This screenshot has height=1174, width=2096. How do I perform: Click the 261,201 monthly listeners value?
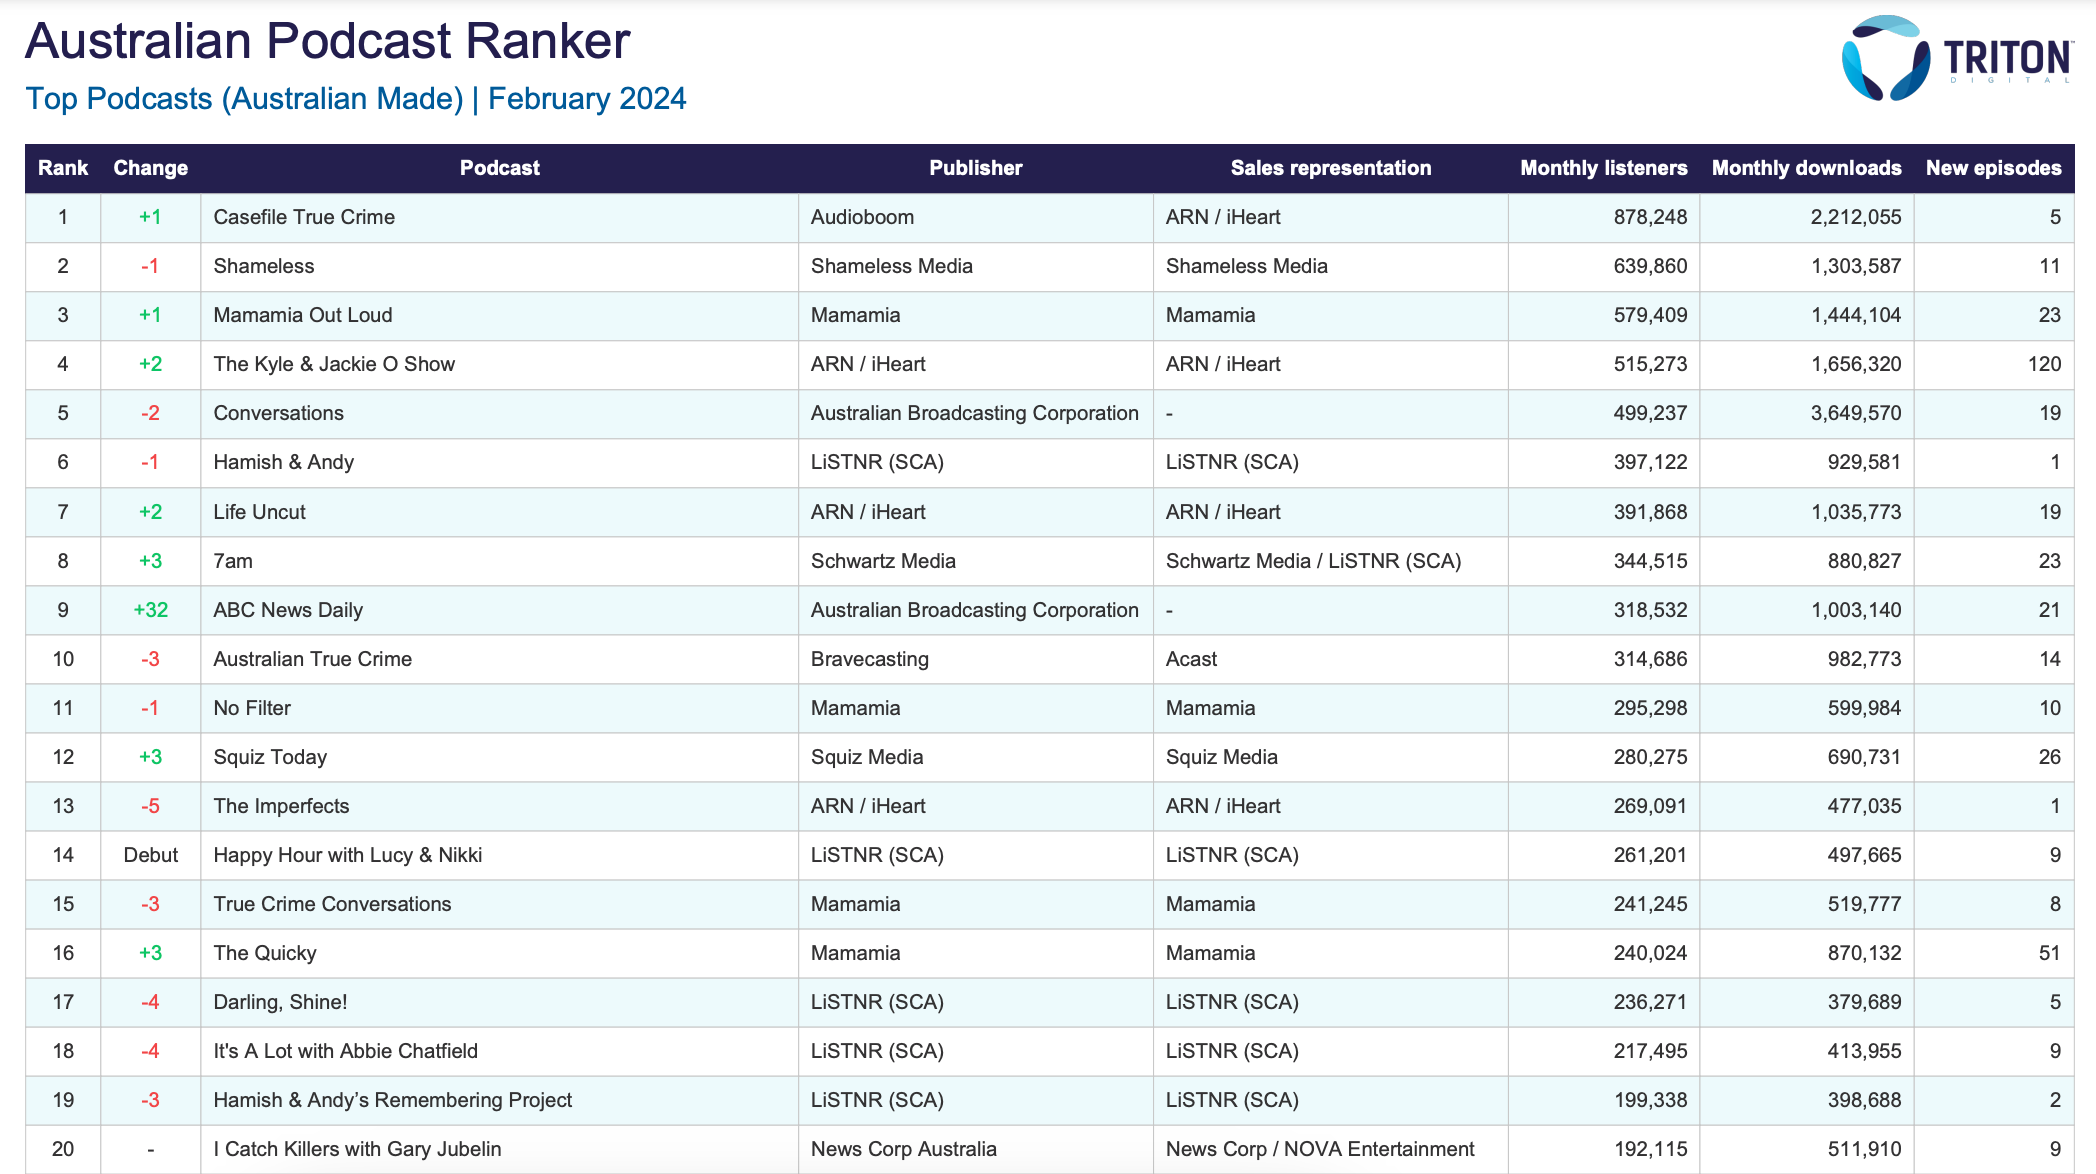tap(1650, 855)
